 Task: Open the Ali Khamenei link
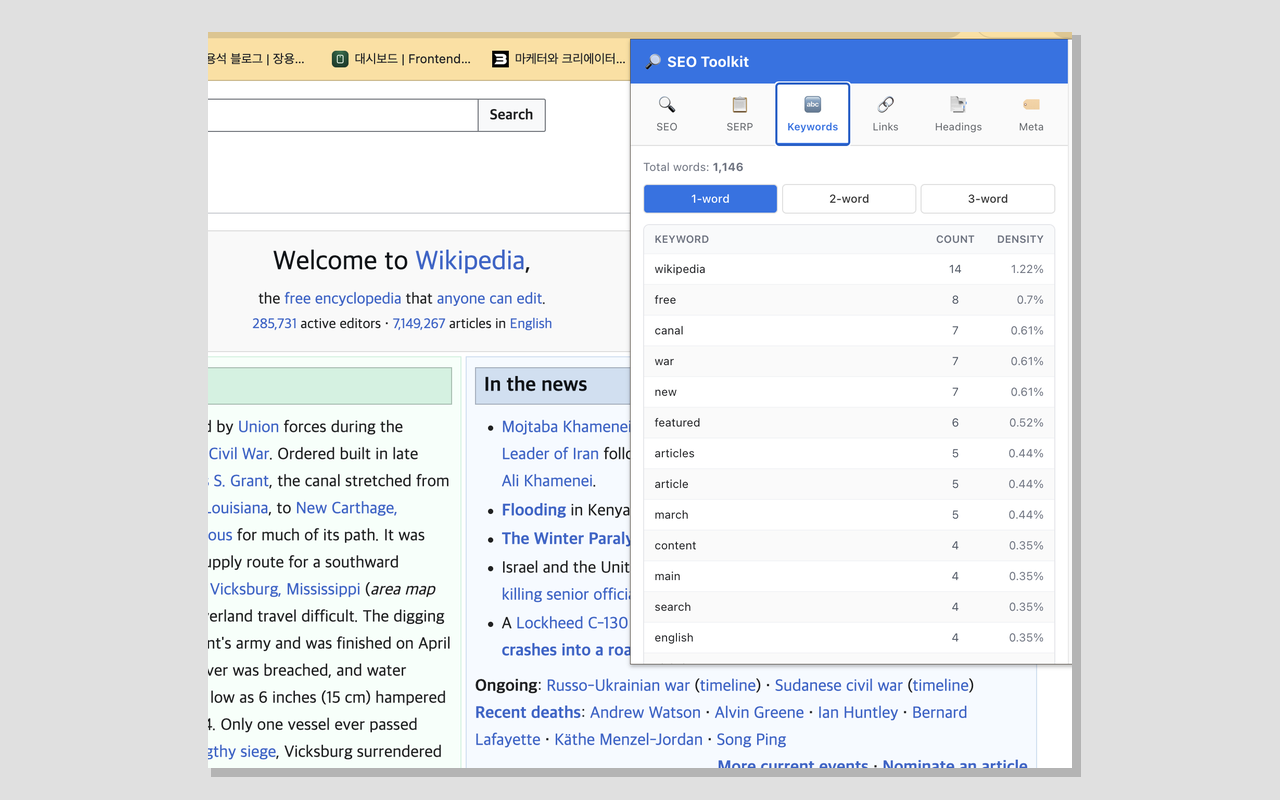click(547, 480)
